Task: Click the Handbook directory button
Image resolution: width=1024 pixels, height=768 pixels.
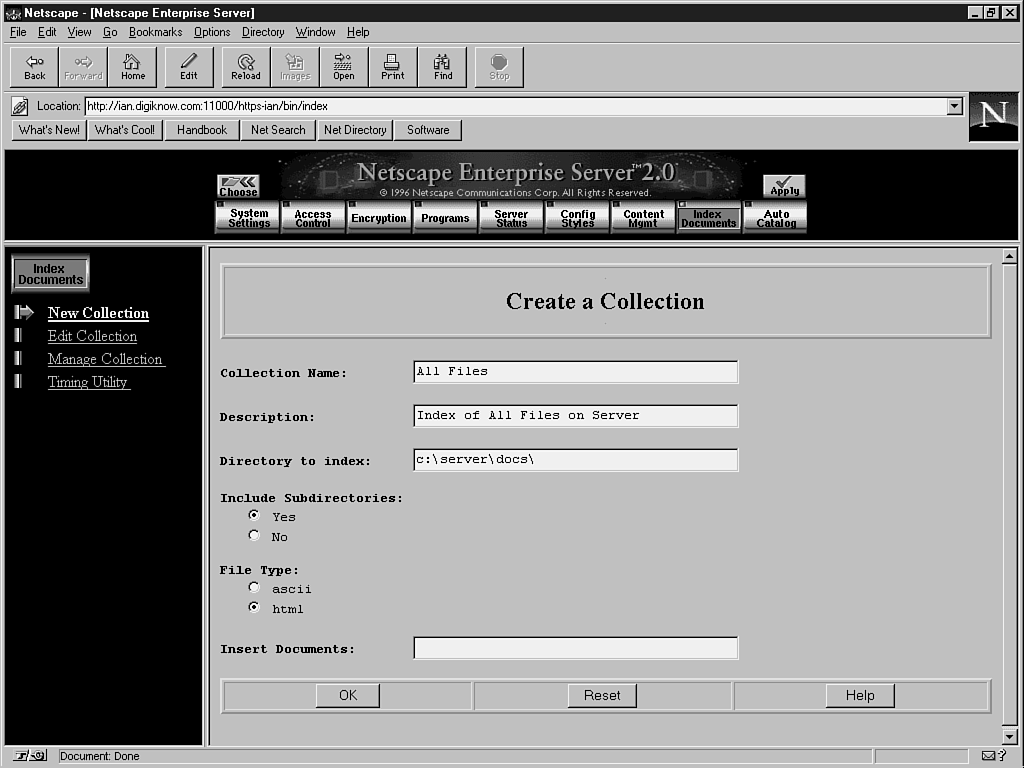Action: [x=202, y=130]
